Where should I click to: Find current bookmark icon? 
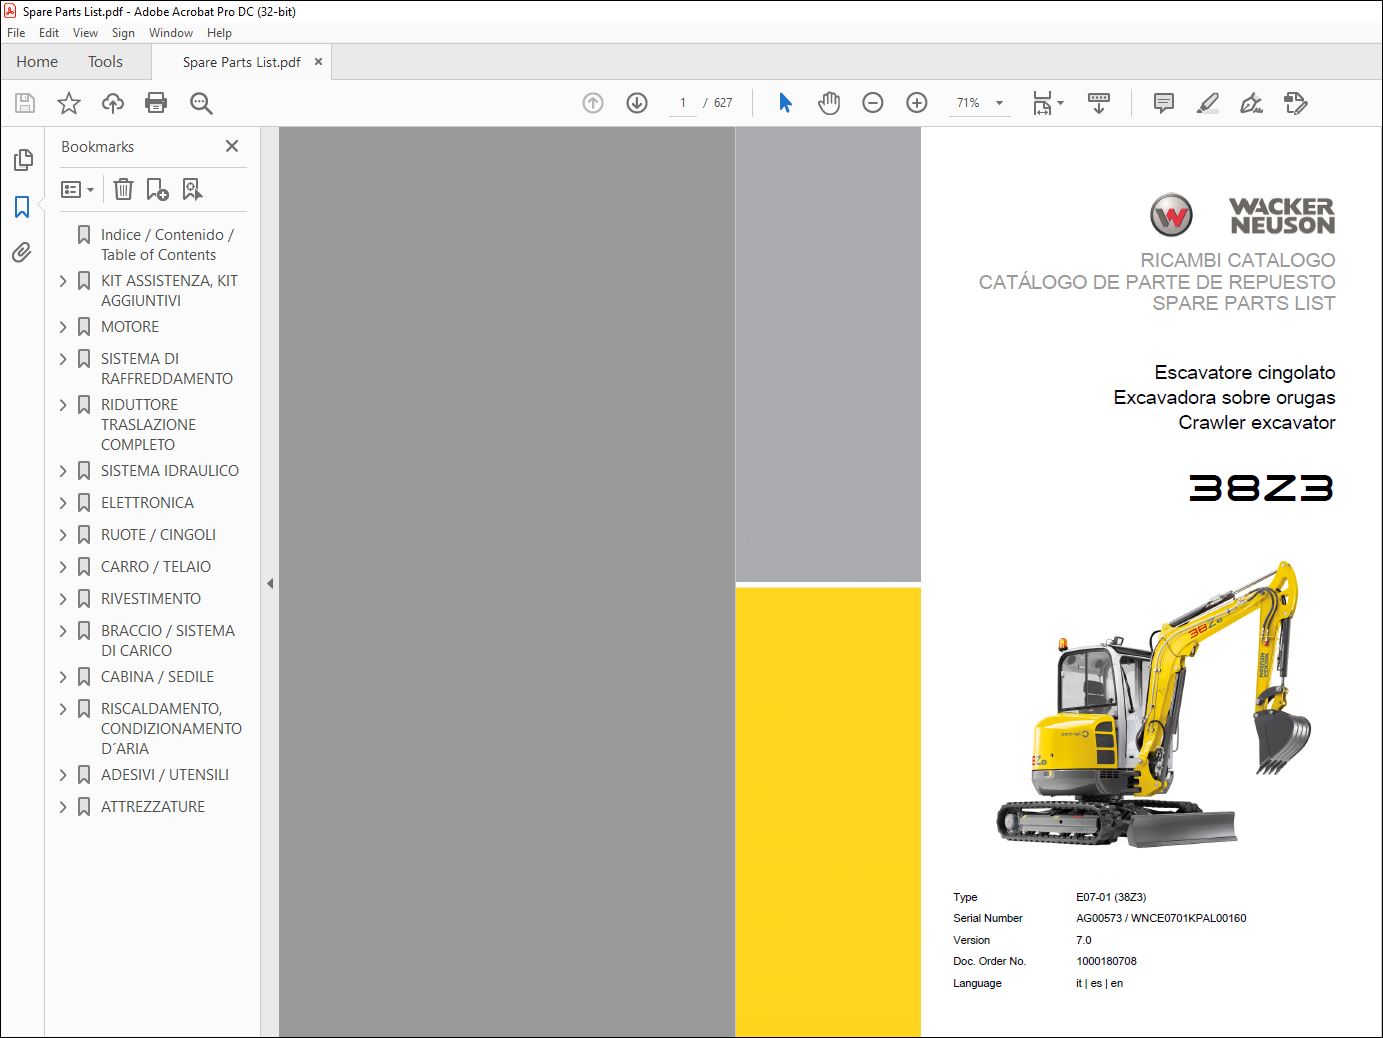192,189
